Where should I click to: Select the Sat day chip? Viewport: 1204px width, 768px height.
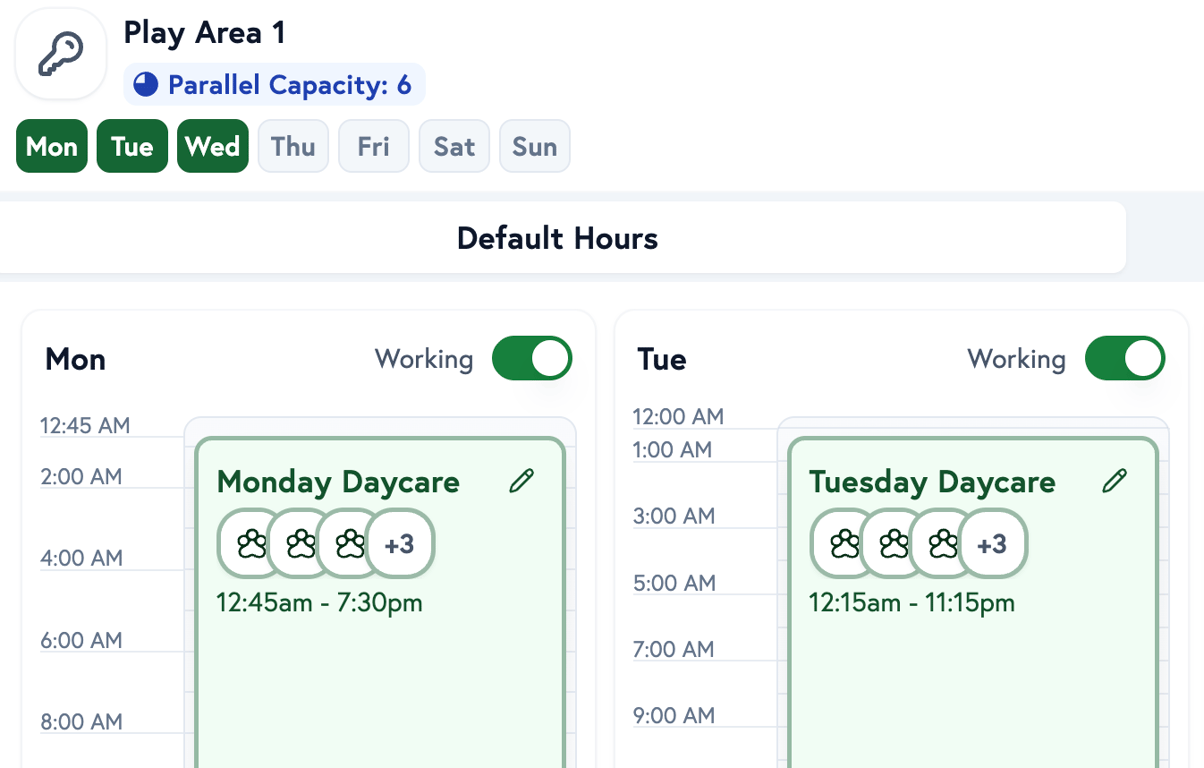tap(454, 147)
